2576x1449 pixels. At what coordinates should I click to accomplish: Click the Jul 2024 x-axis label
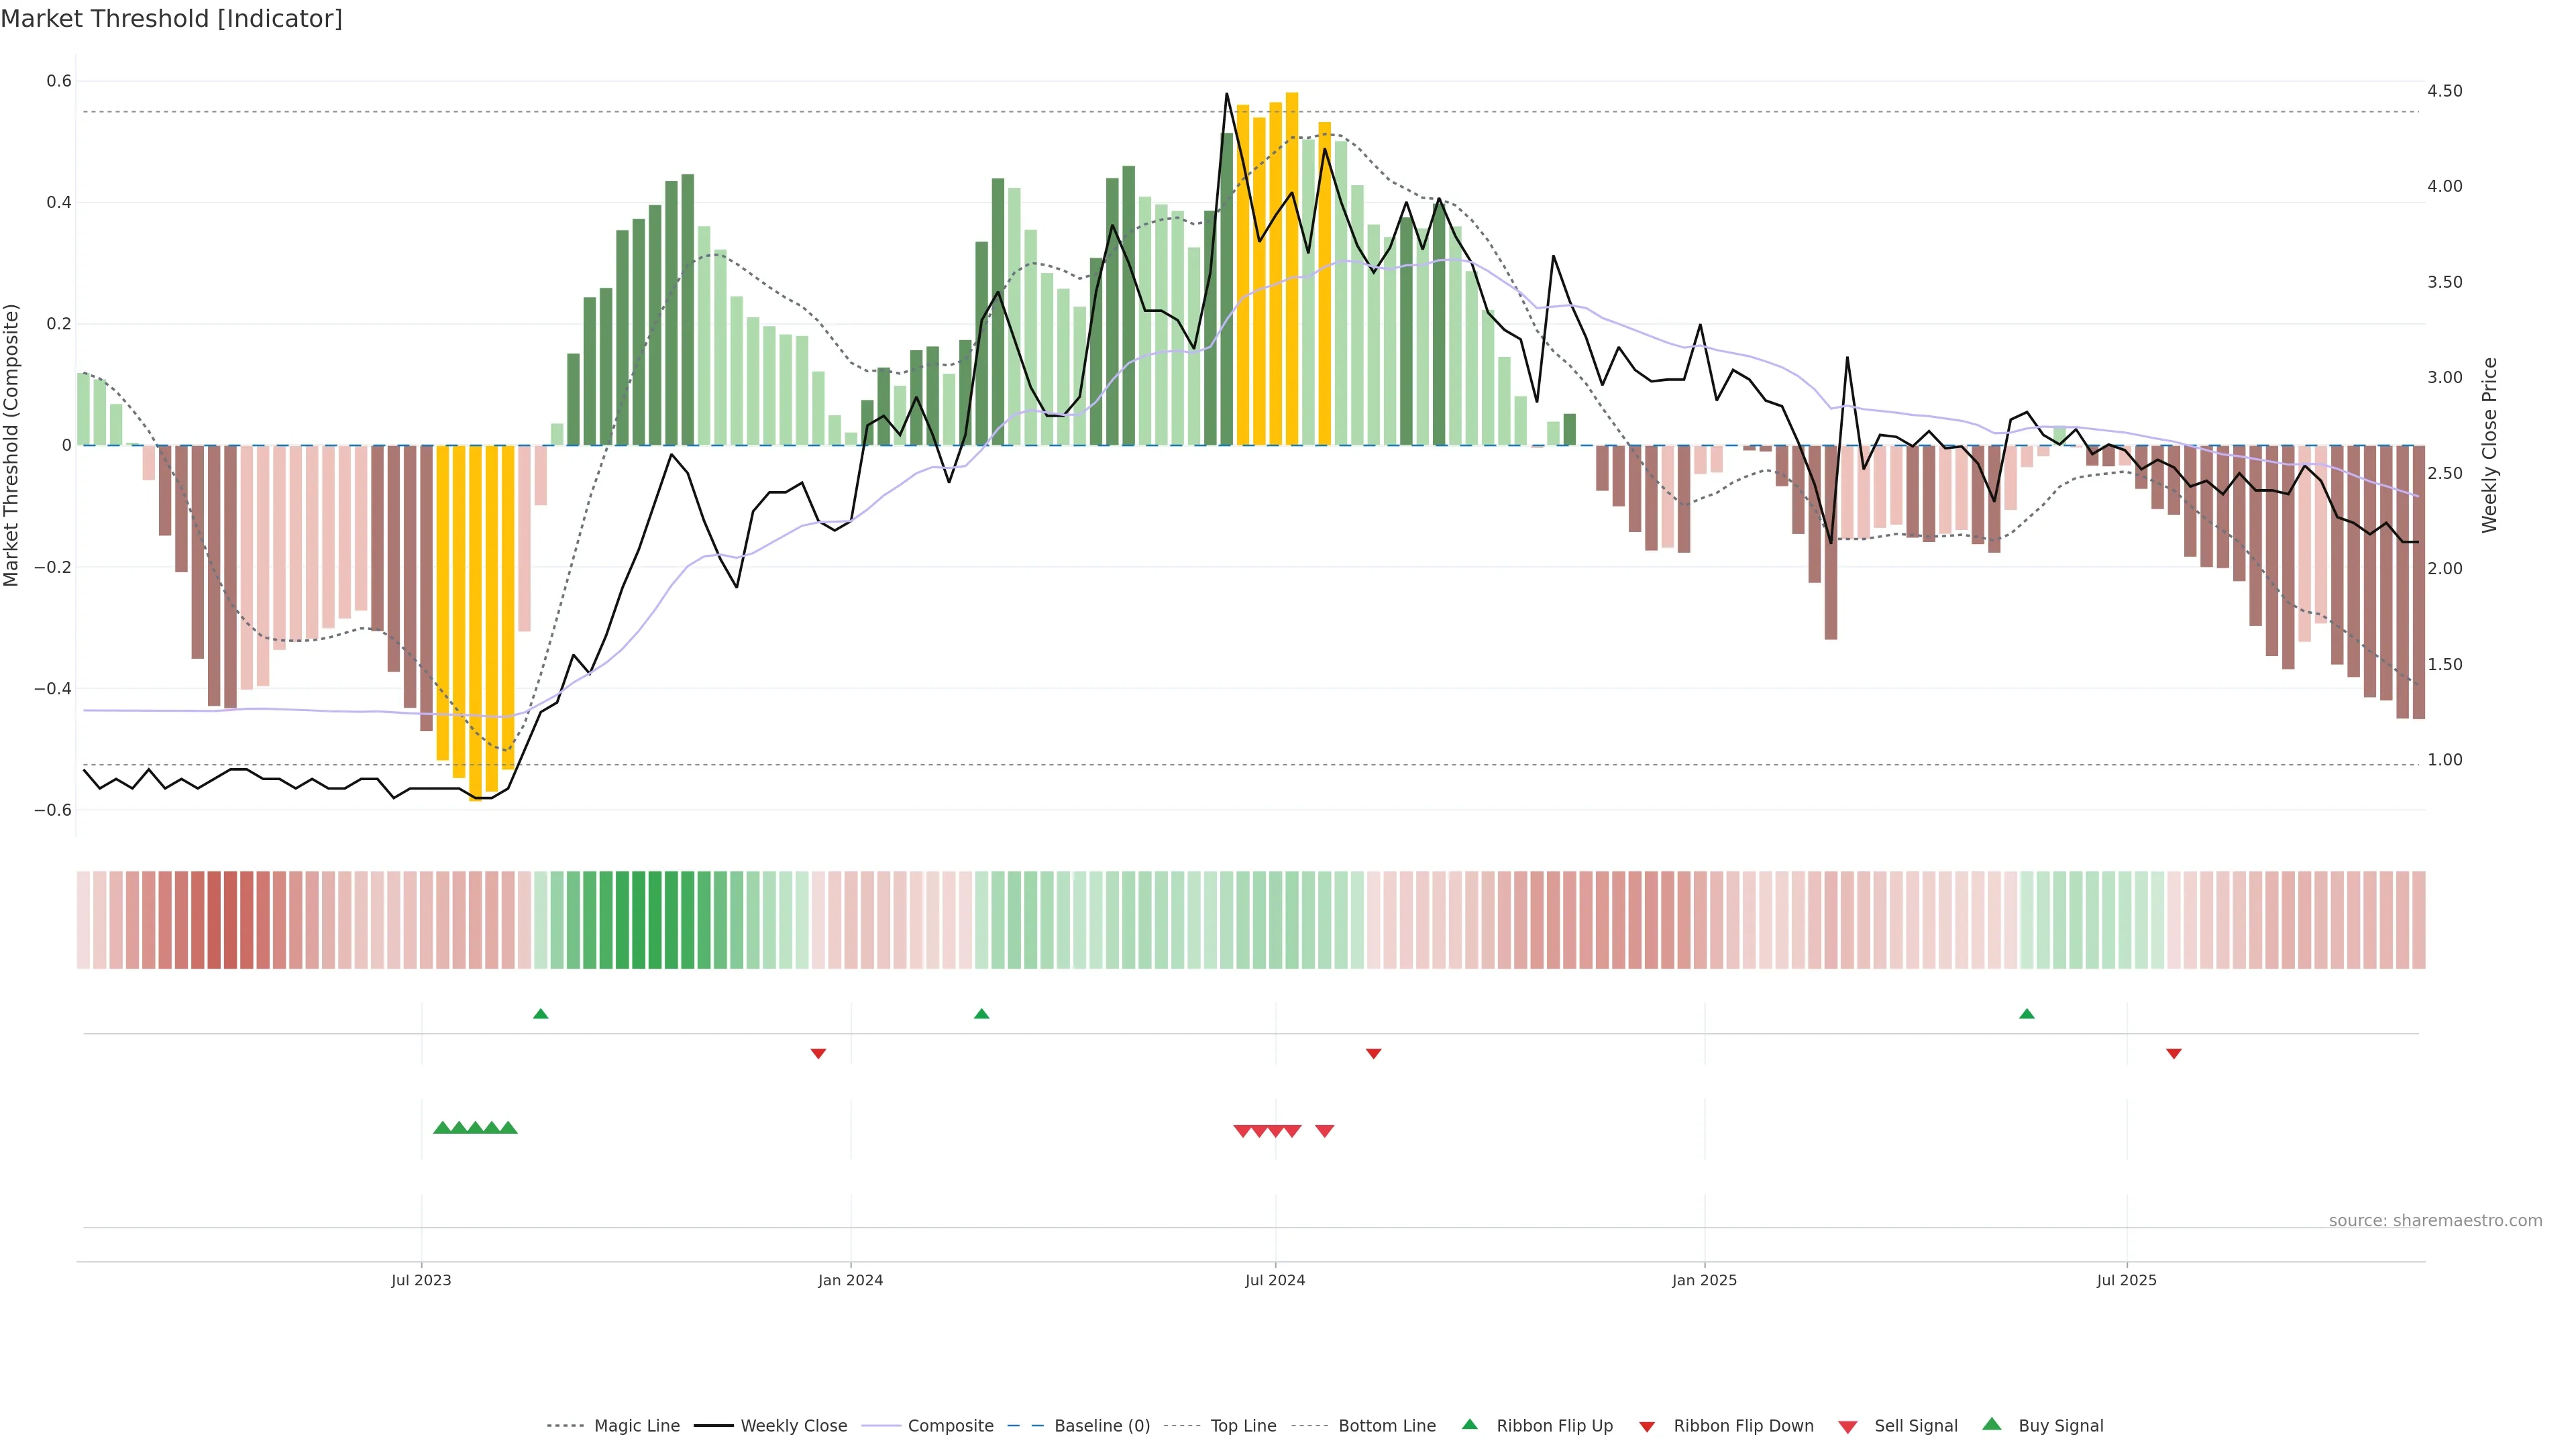click(1275, 1280)
